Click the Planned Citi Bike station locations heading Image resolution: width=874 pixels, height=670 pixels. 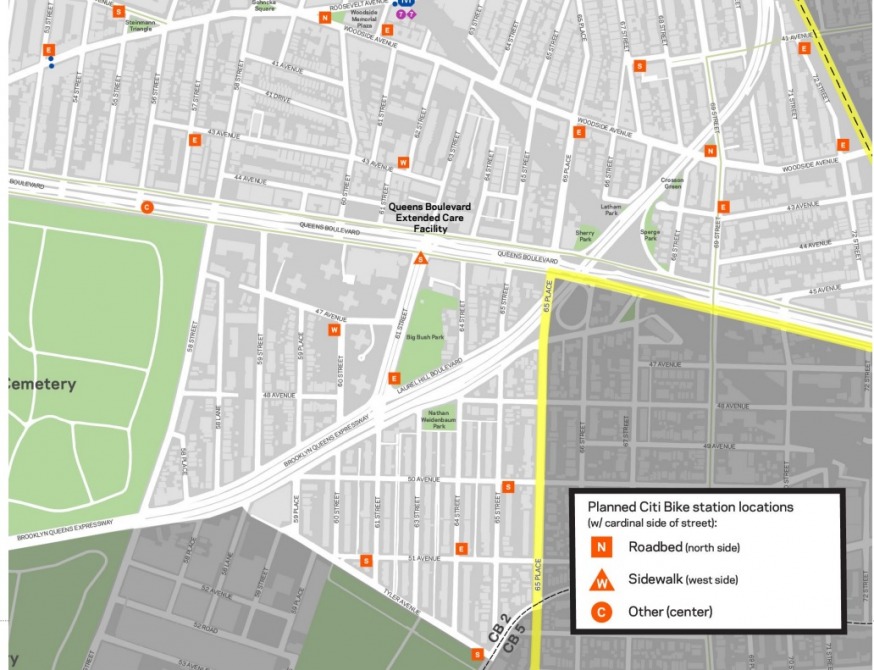click(x=690, y=507)
